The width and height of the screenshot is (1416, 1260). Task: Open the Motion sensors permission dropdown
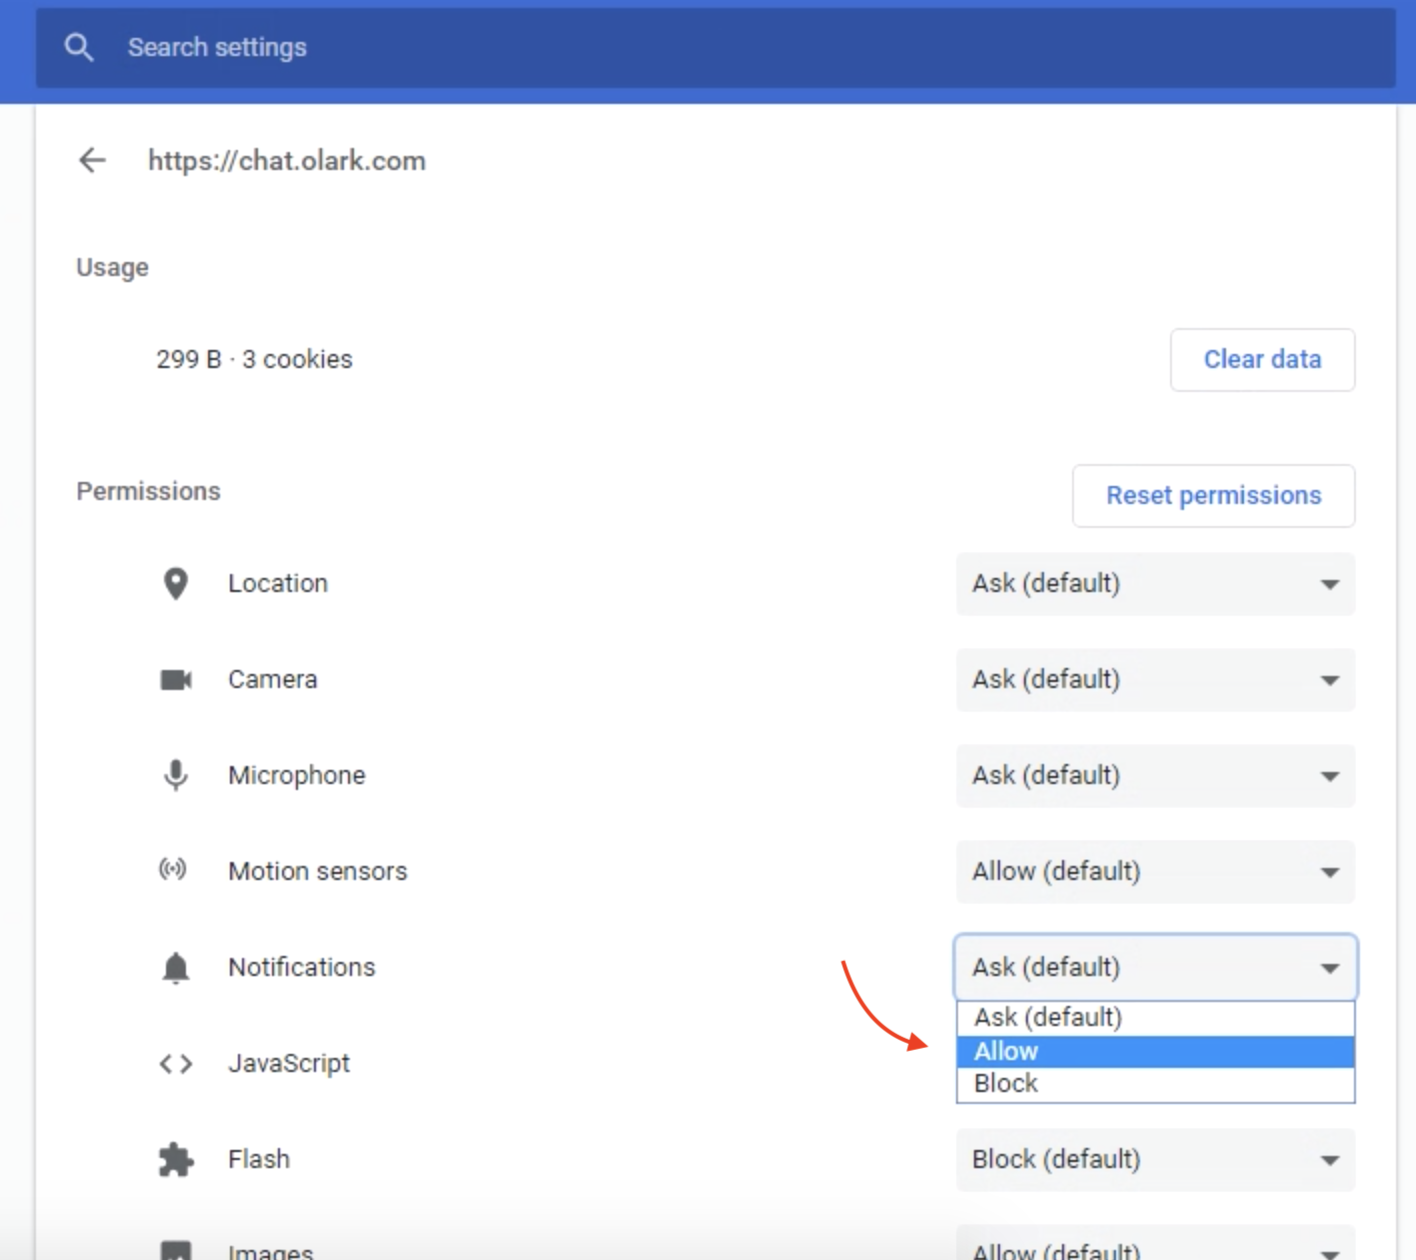(x=1155, y=872)
